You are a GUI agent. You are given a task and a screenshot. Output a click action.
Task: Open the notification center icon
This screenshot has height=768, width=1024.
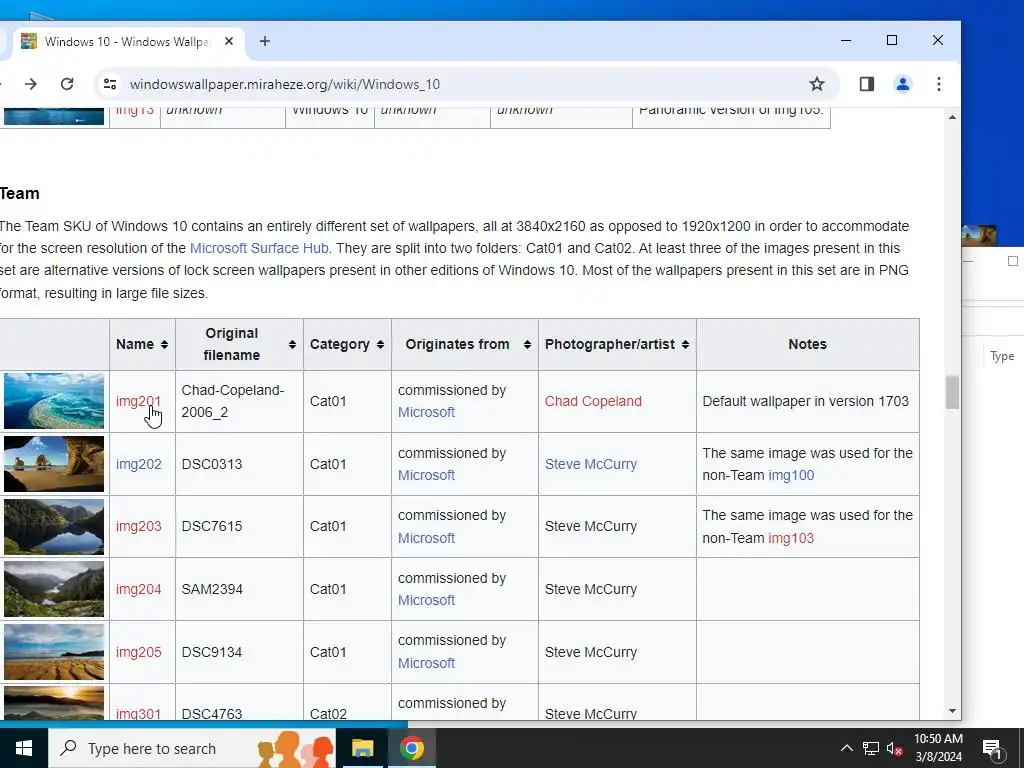coord(993,749)
